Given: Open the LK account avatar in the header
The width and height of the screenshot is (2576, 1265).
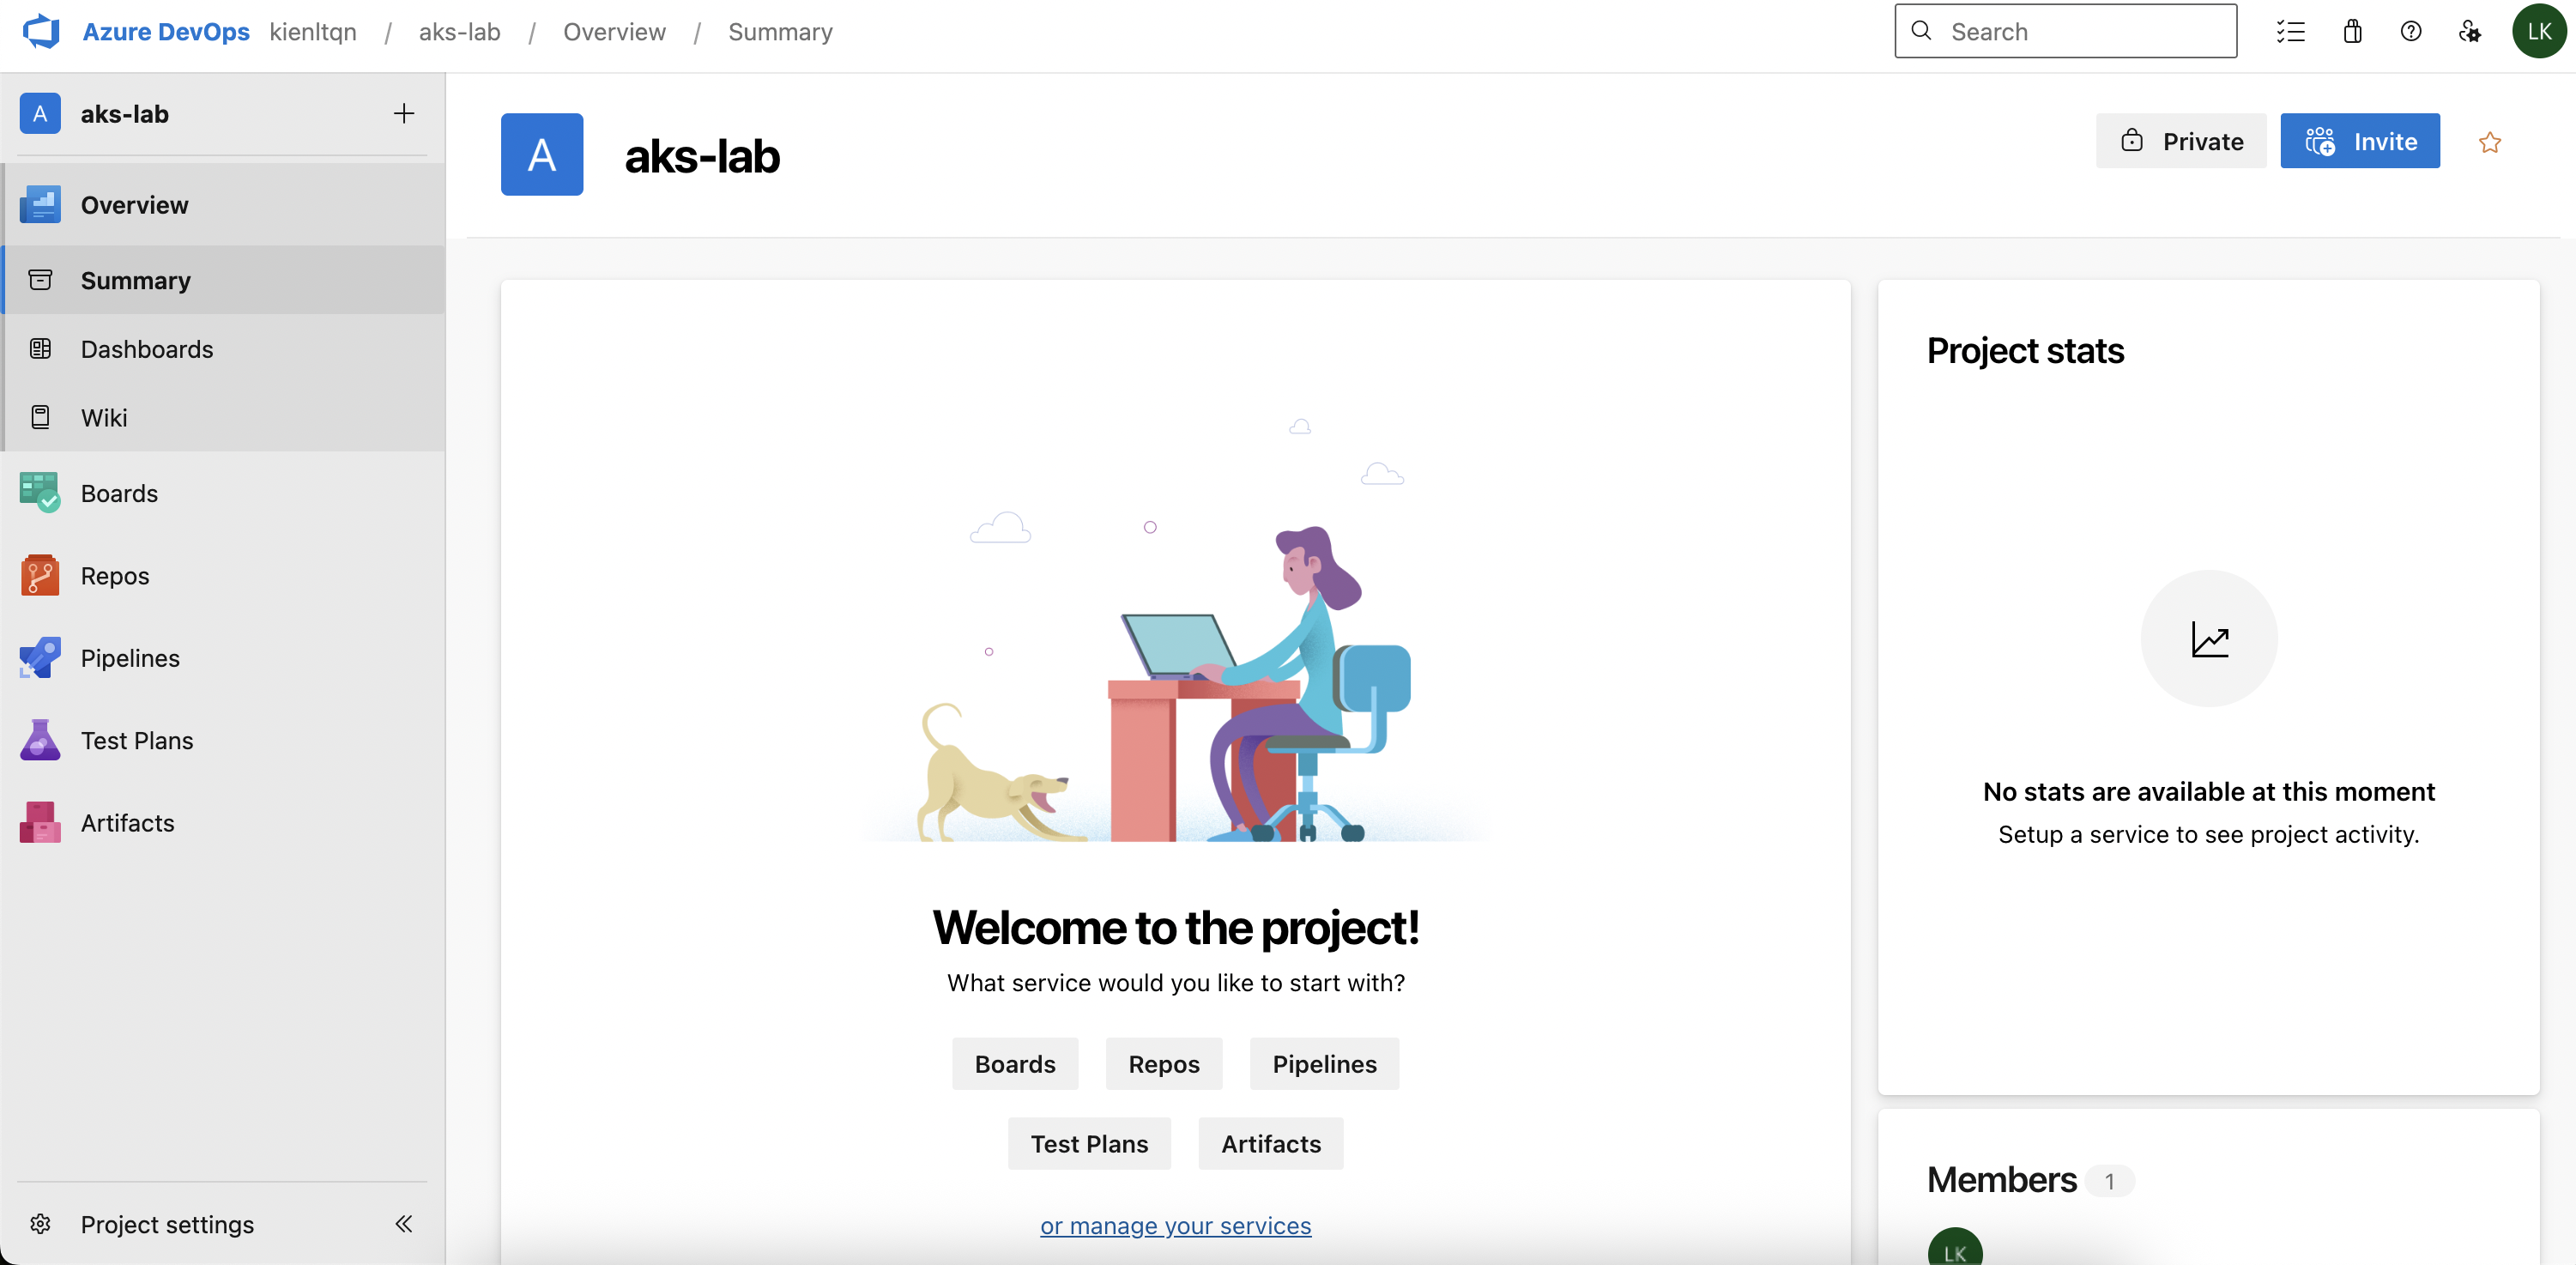Looking at the screenshot, I should (2539, 31).
